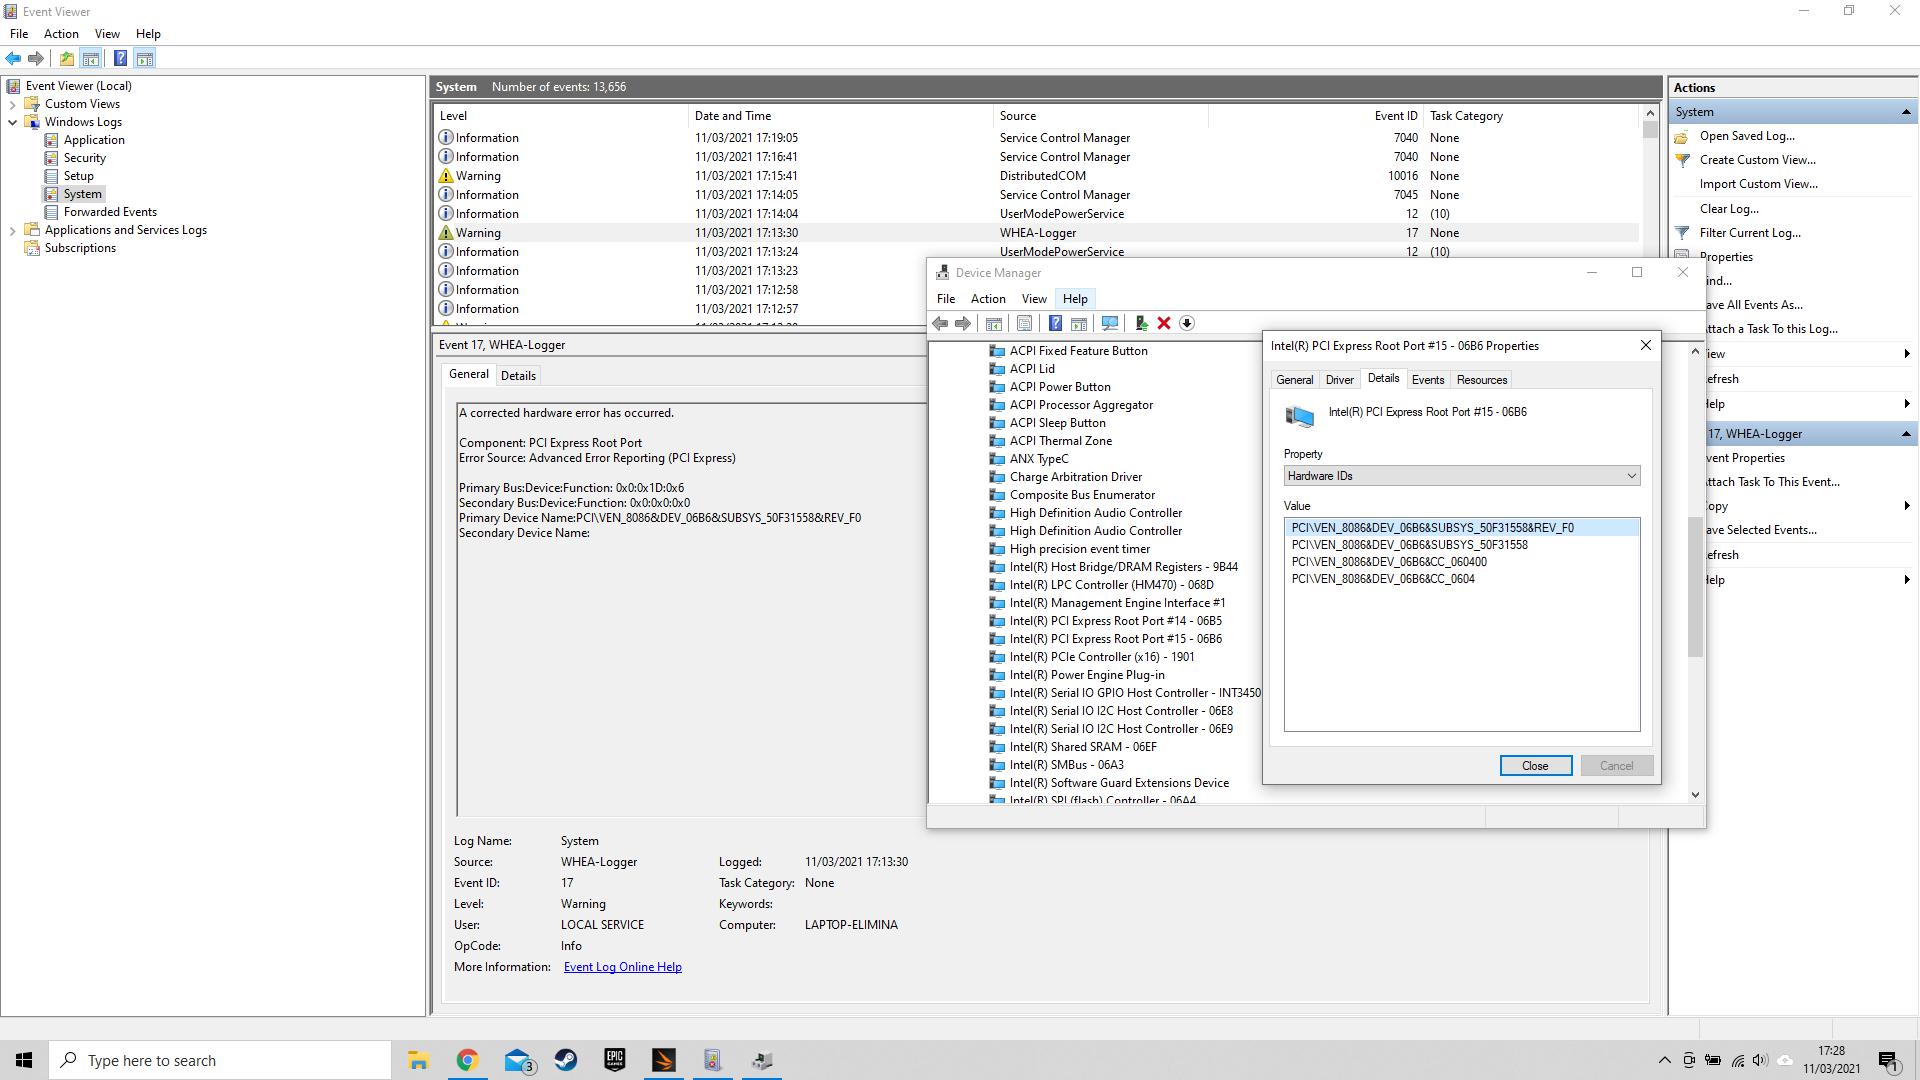The height and width of the screenshot is (1080, 1920).
Task: Collapse the System actions section
Action: point(1906,112)
